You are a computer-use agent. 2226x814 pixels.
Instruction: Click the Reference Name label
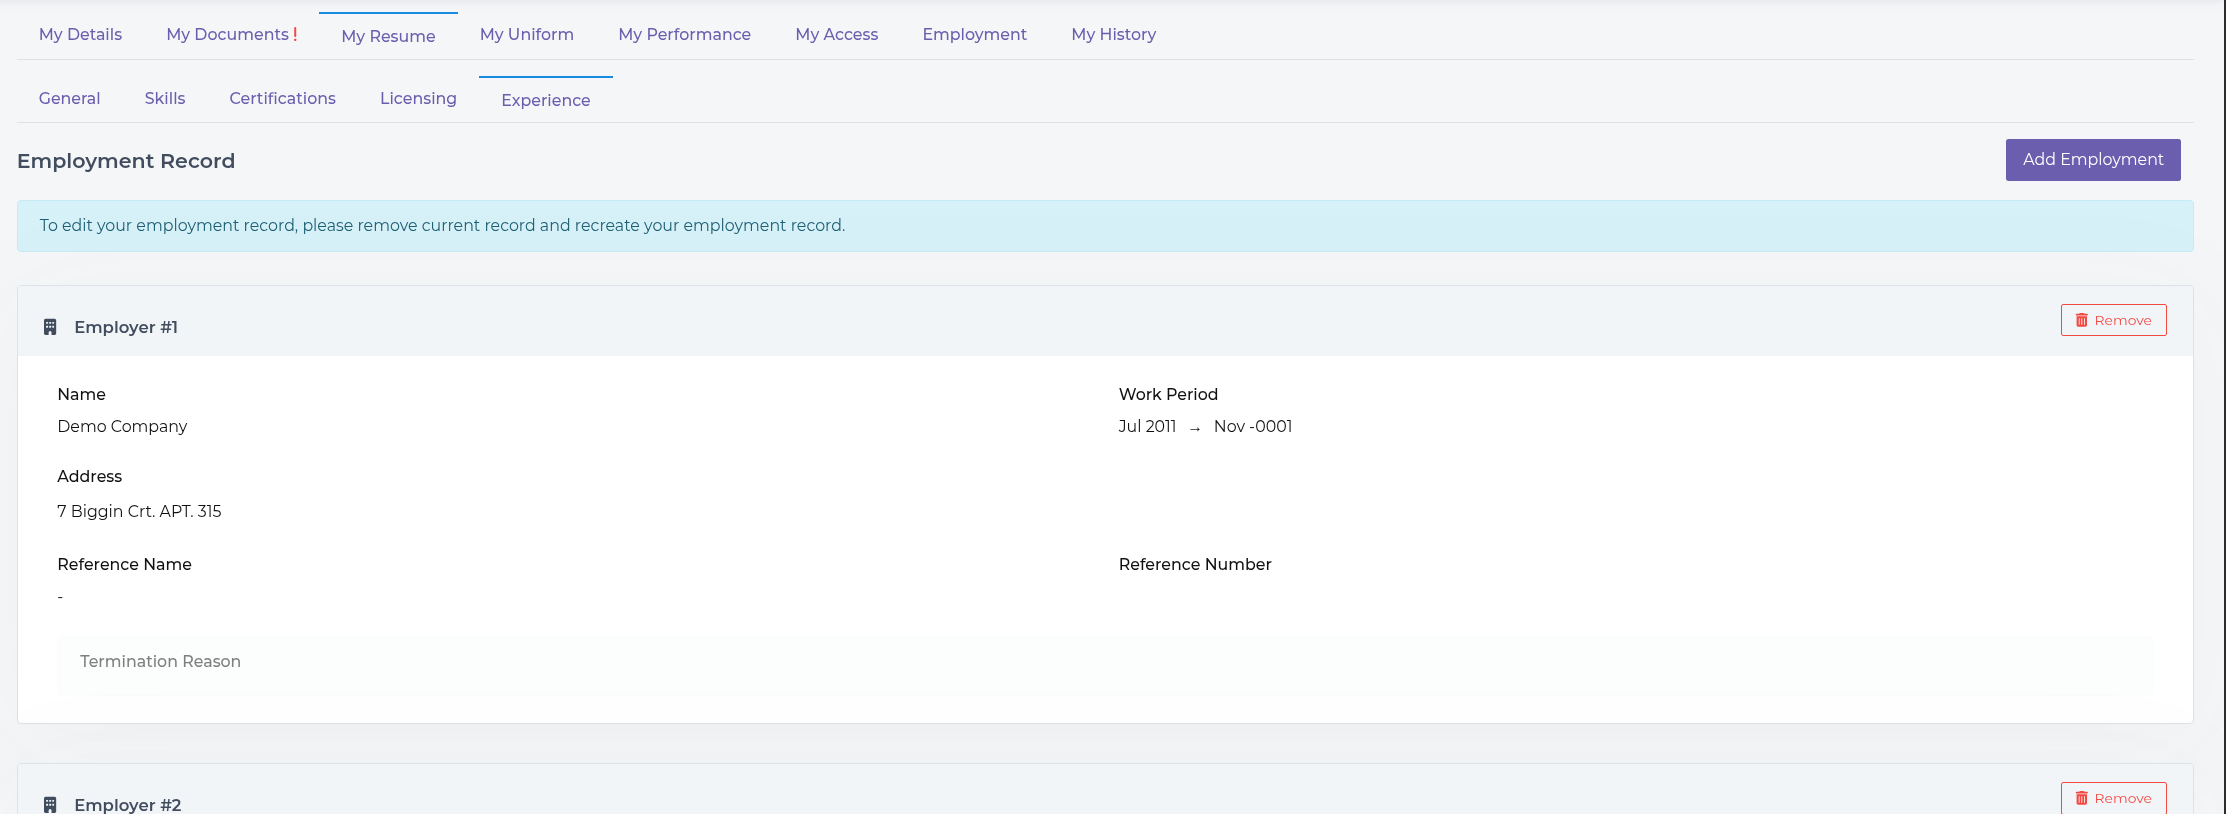coord(124,564)
